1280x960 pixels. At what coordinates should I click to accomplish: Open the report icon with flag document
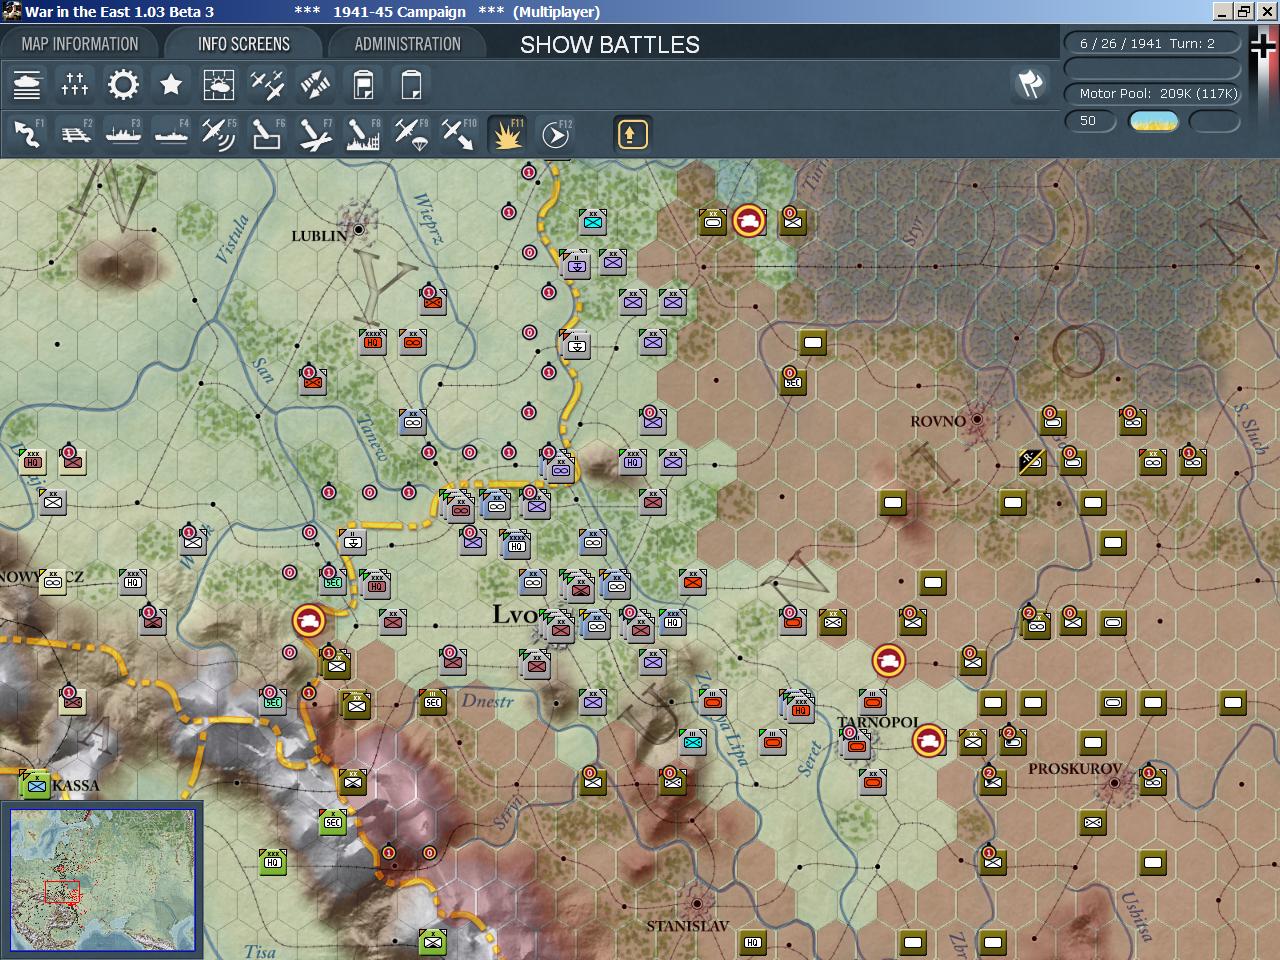(x=363, y=85)
